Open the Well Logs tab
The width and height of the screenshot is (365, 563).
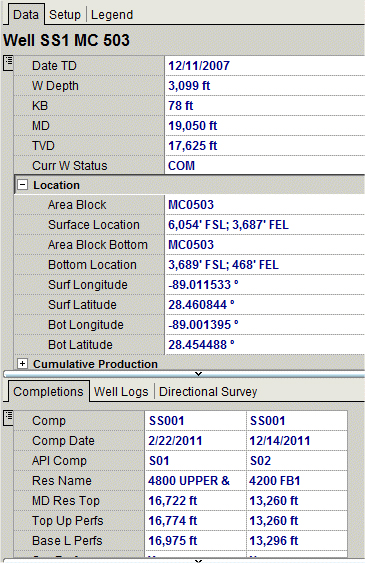click(121, 392)
